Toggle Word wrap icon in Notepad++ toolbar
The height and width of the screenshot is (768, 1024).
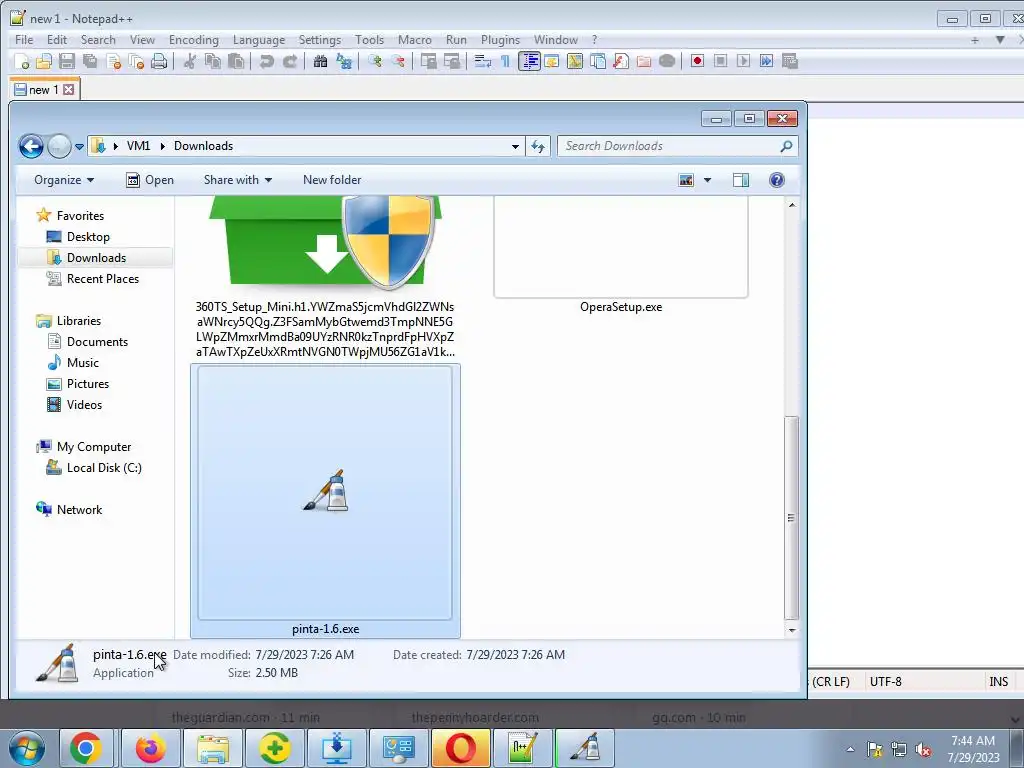[483, 61]
